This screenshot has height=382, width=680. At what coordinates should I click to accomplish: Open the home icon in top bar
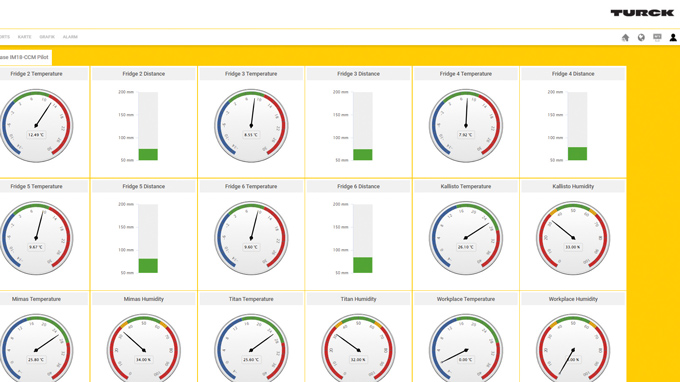coord(625,38)
